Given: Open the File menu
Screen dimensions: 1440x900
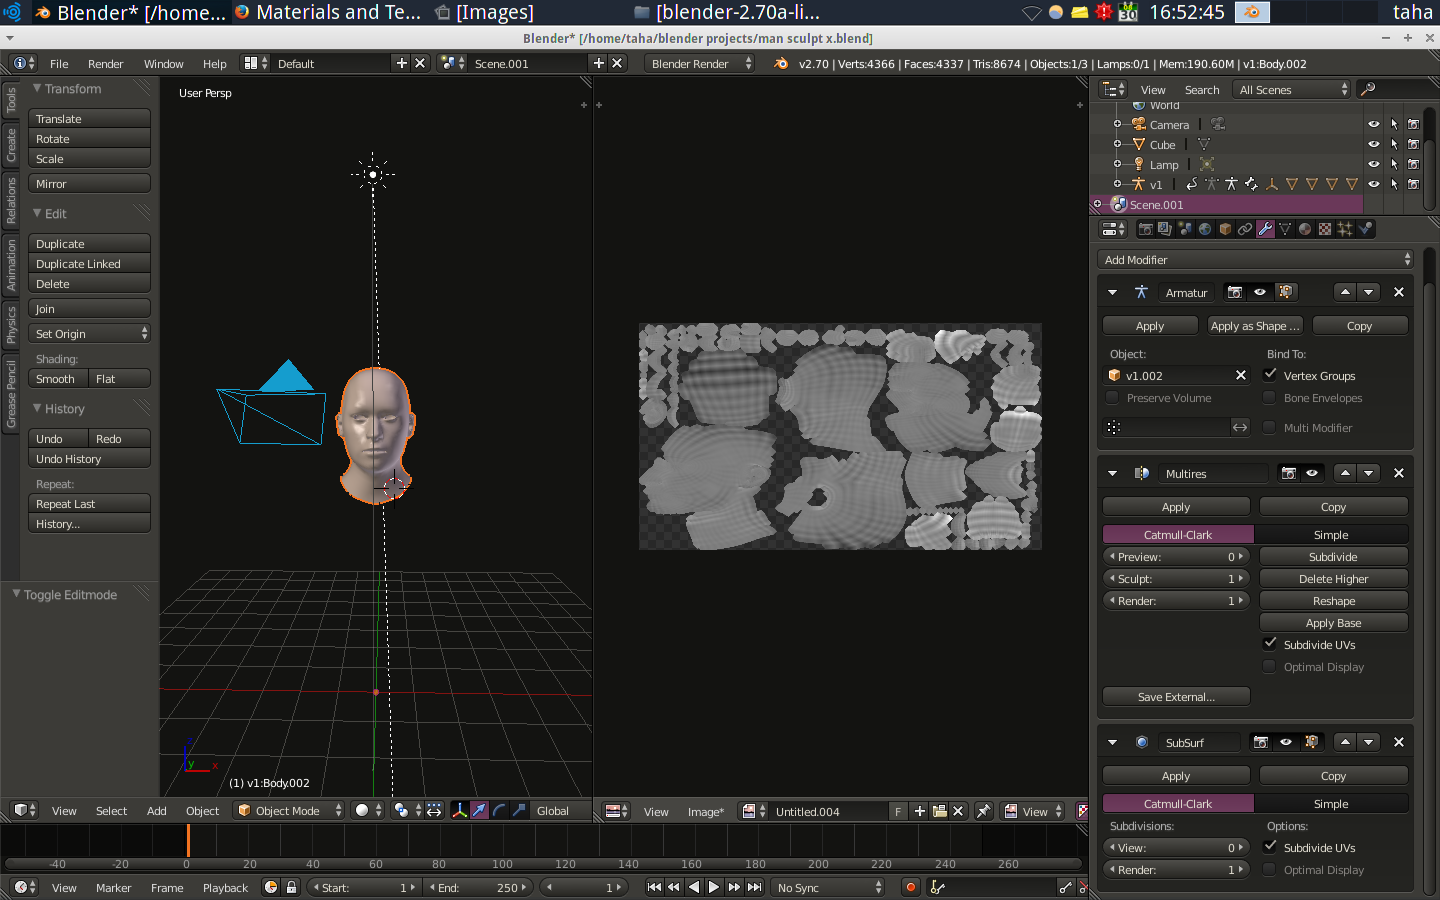Looking at the screenshot, I should point(59,63).
